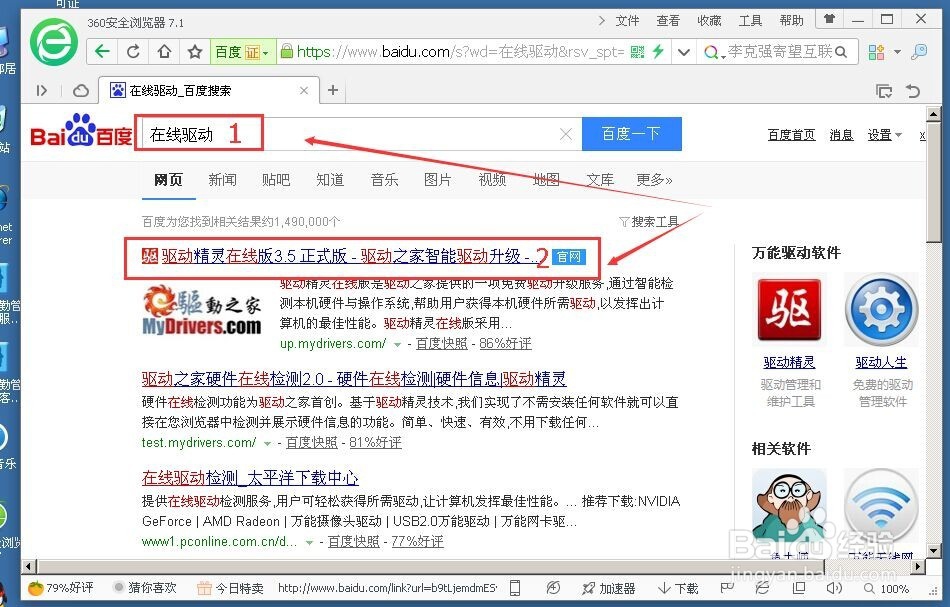950x607 pixels.
Task: Open the 77%好评 link
Action: click(417, 542)
